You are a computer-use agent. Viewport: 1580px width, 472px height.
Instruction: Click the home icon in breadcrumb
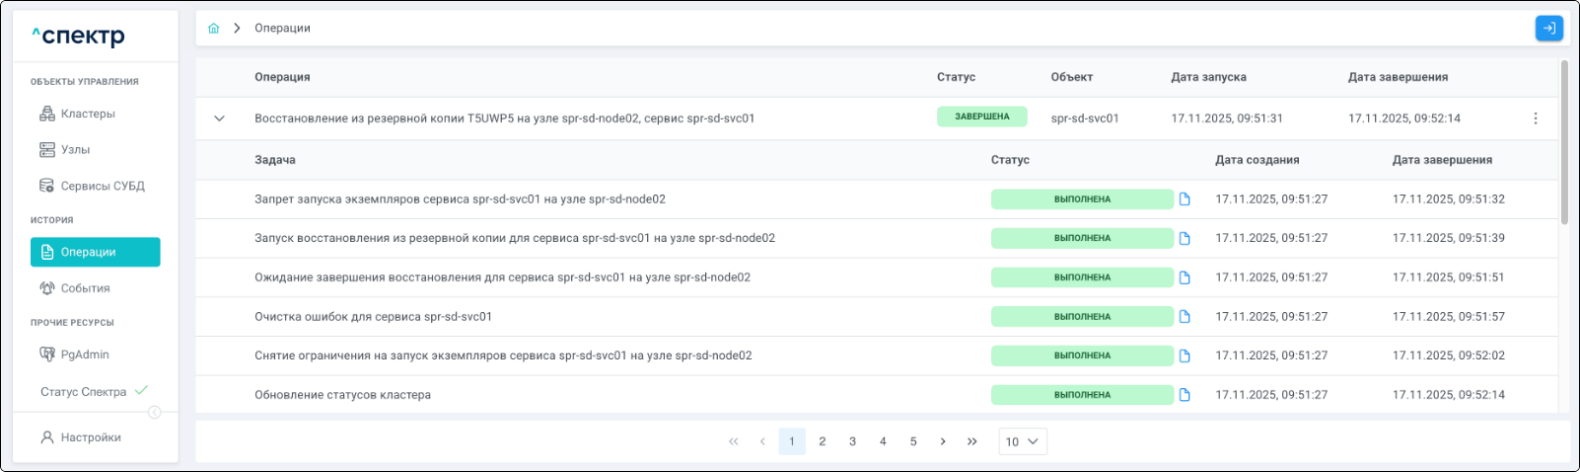coord(213,28)
